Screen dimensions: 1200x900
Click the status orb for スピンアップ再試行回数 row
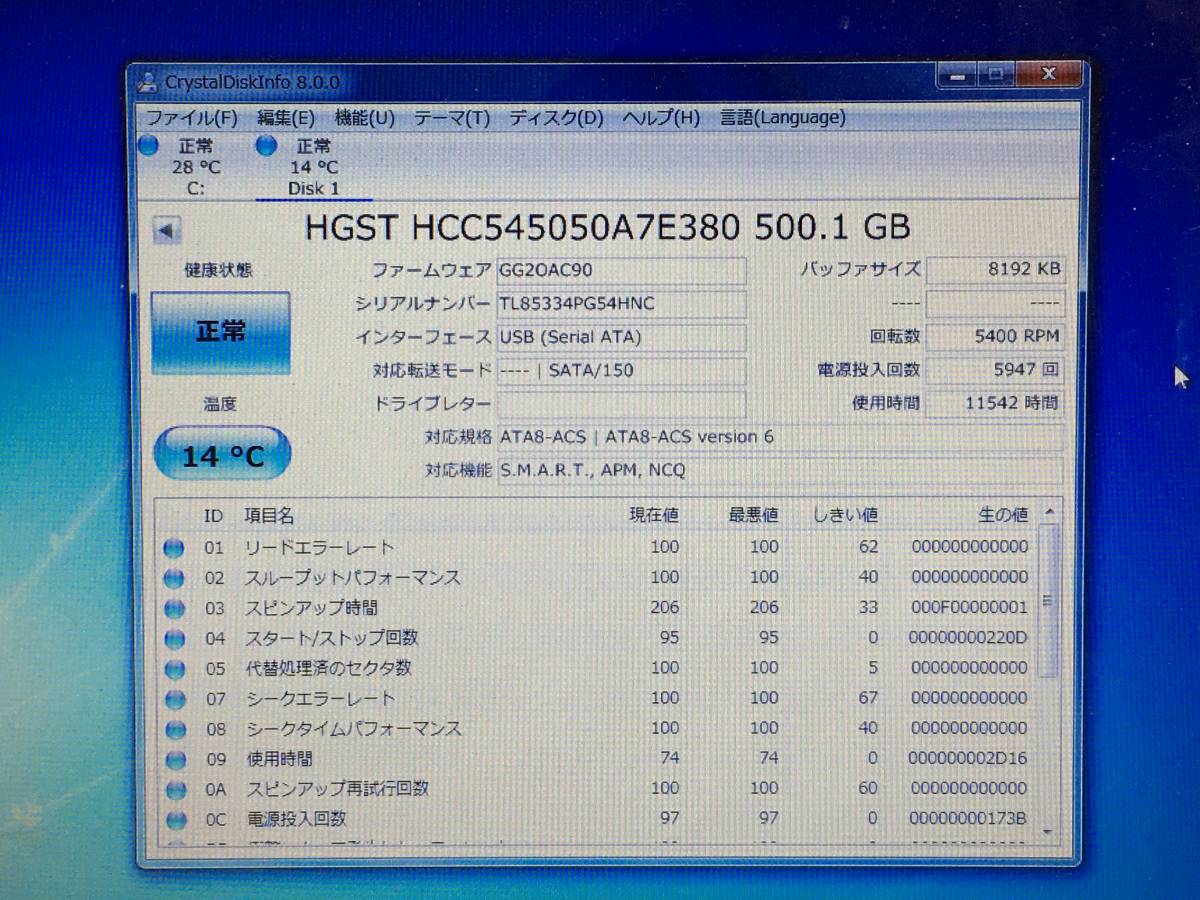175,790
